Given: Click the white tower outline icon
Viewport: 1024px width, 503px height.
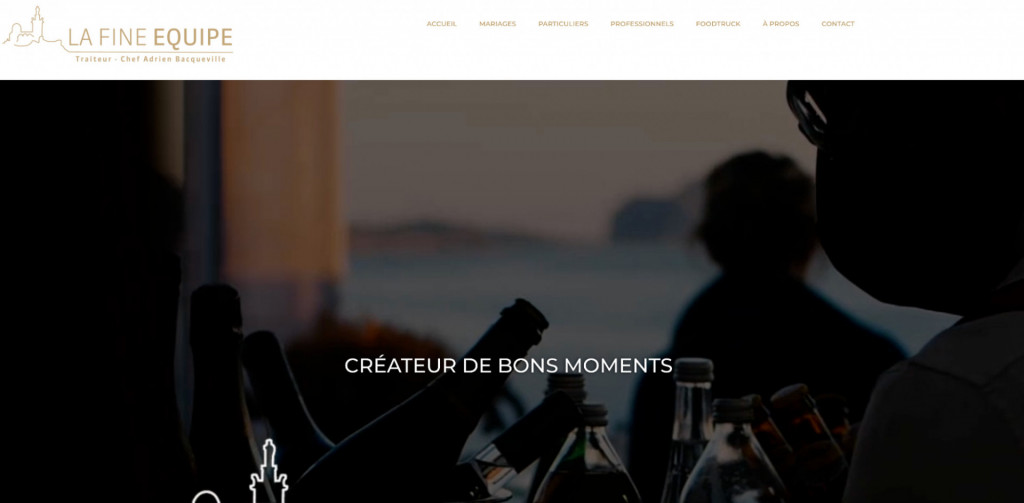Looking at the screenshot, I should tap(268, 472).
